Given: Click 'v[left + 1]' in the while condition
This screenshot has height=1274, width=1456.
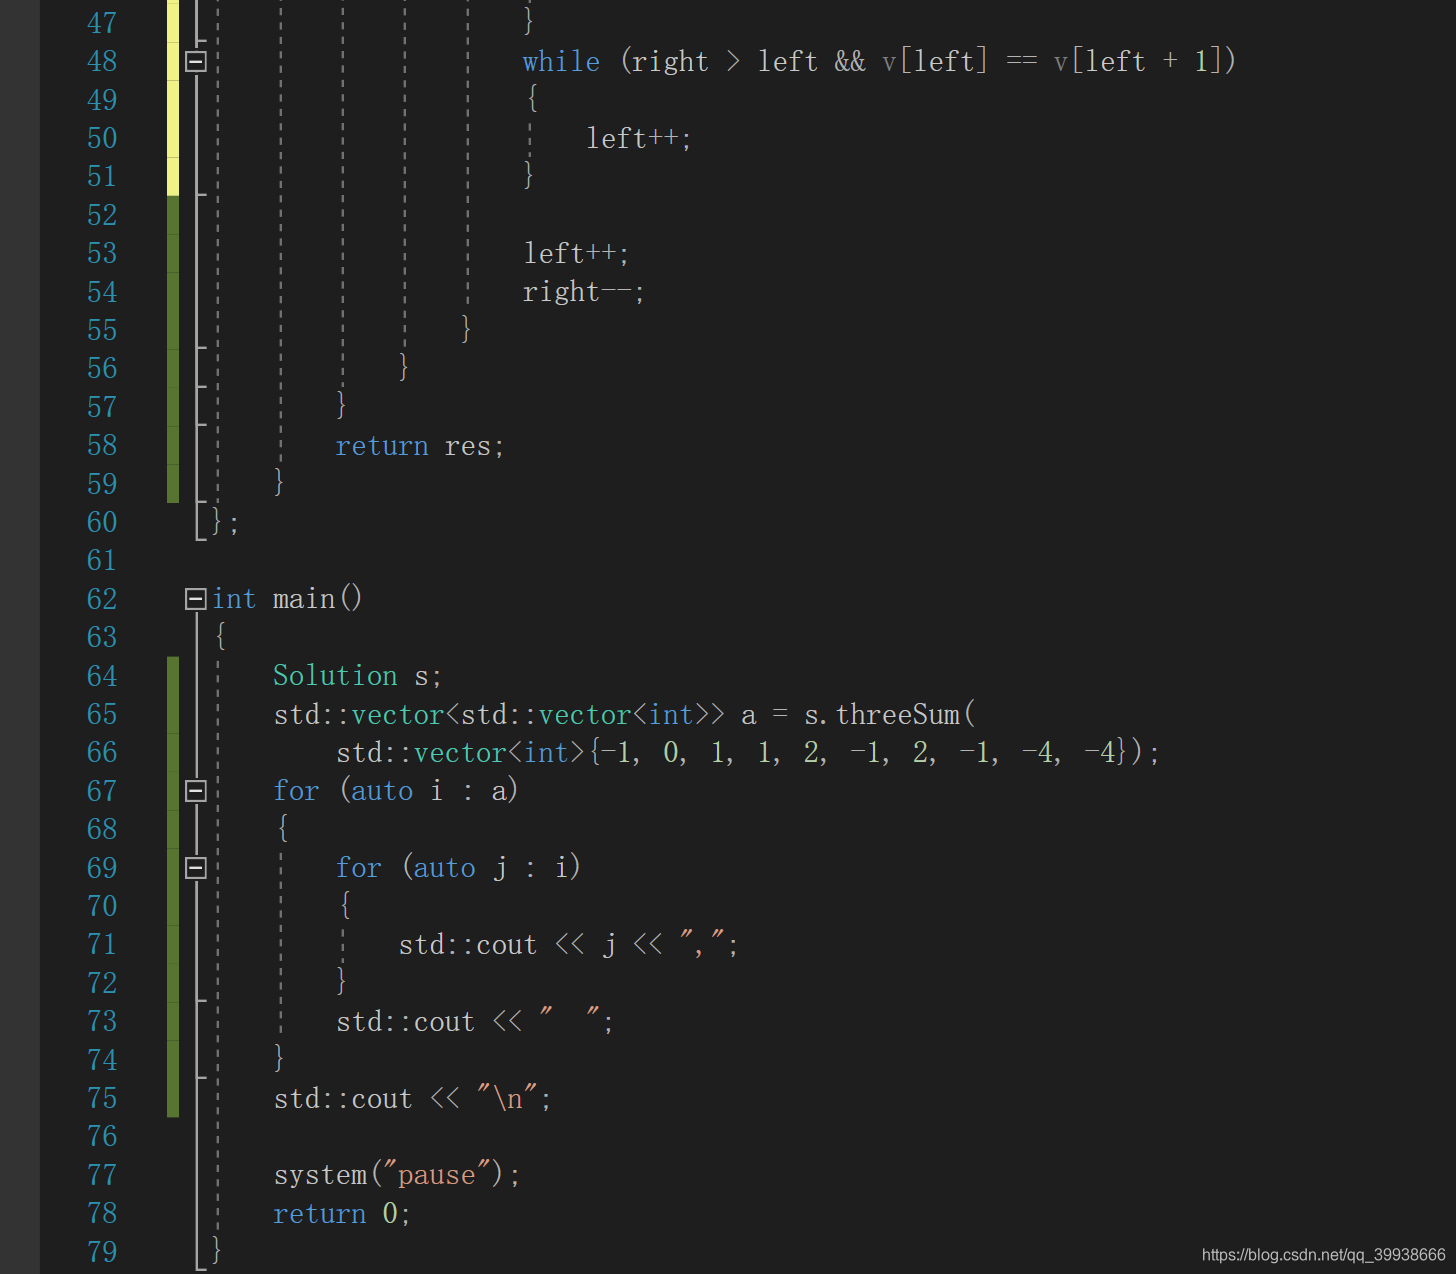Looking at the screenshot, I should coord(1137,61).
